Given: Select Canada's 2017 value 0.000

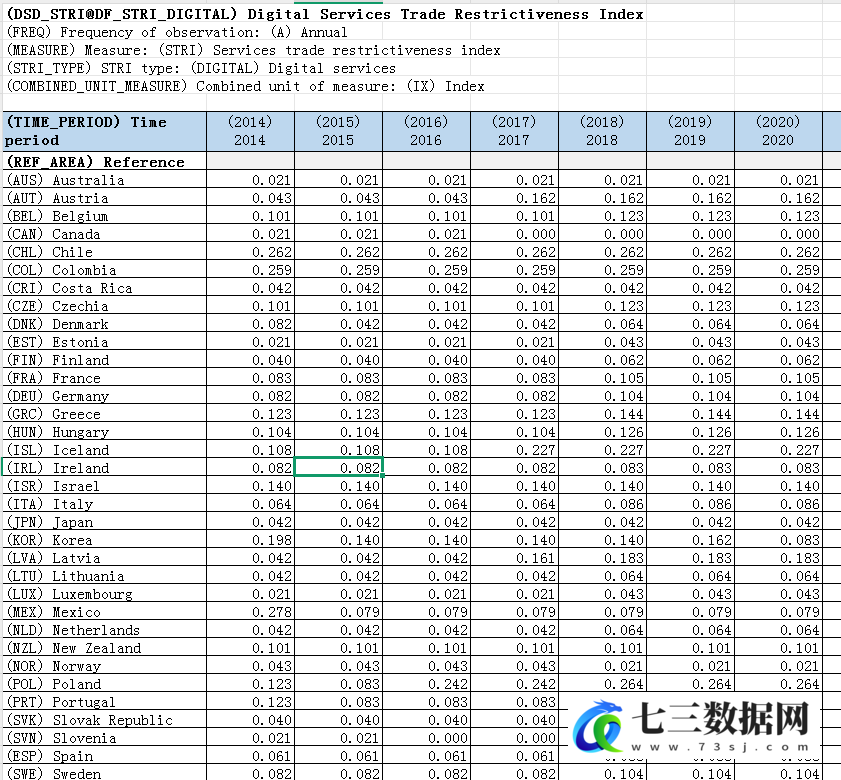Looking at the screenshot, I should 514,233.
